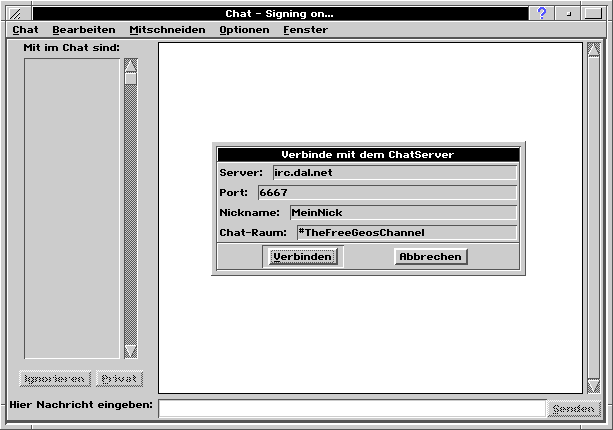Click the chat area scroll-down arrow
This screenshot has height=430, width=613.
click(593, 383)
